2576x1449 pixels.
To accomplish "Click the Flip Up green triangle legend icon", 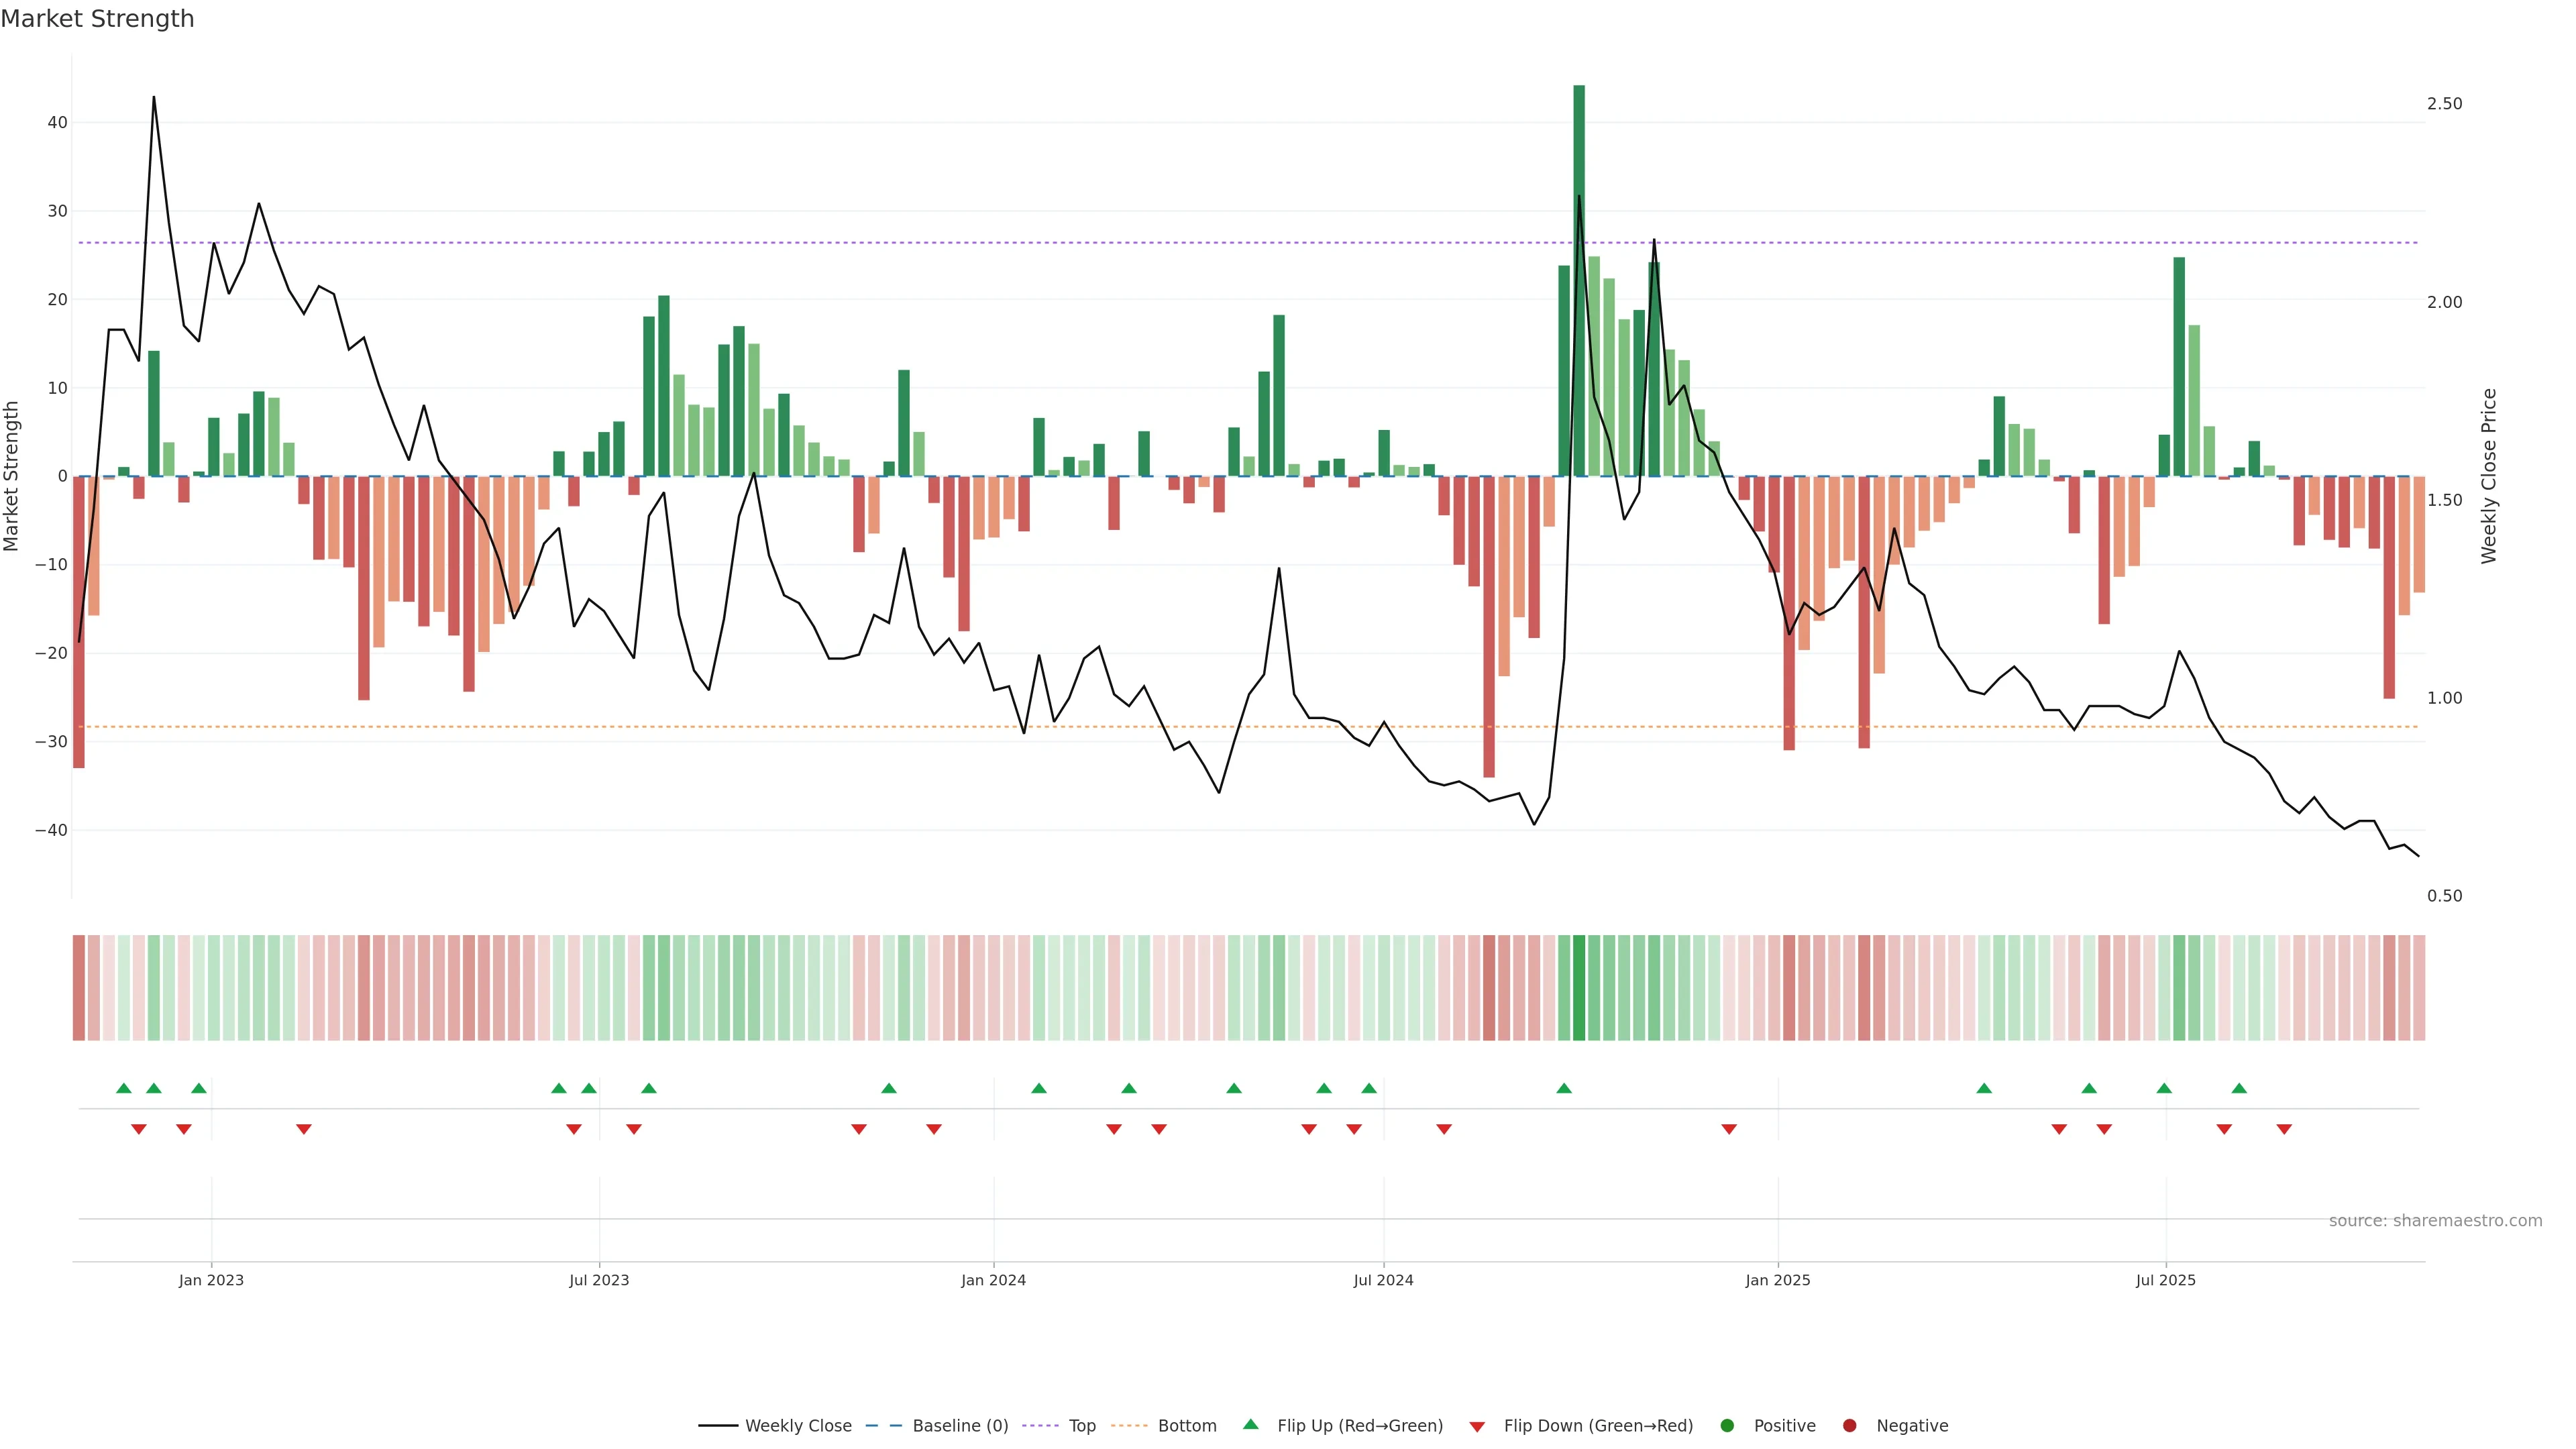I will coord(1250,1425).
